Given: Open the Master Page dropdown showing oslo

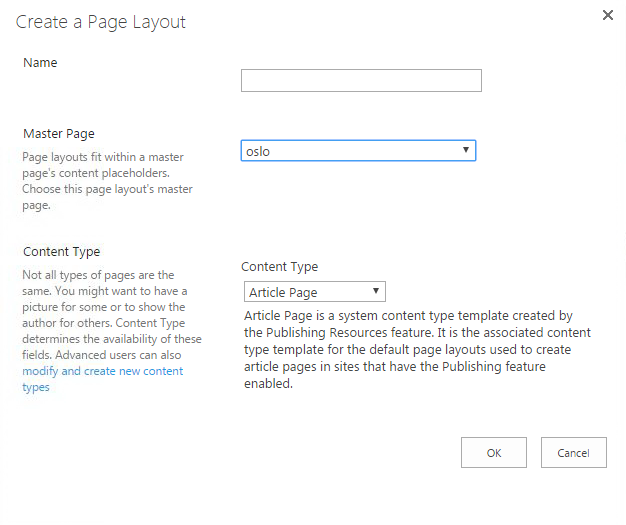Looking at the screenshot, I should 358,151.
